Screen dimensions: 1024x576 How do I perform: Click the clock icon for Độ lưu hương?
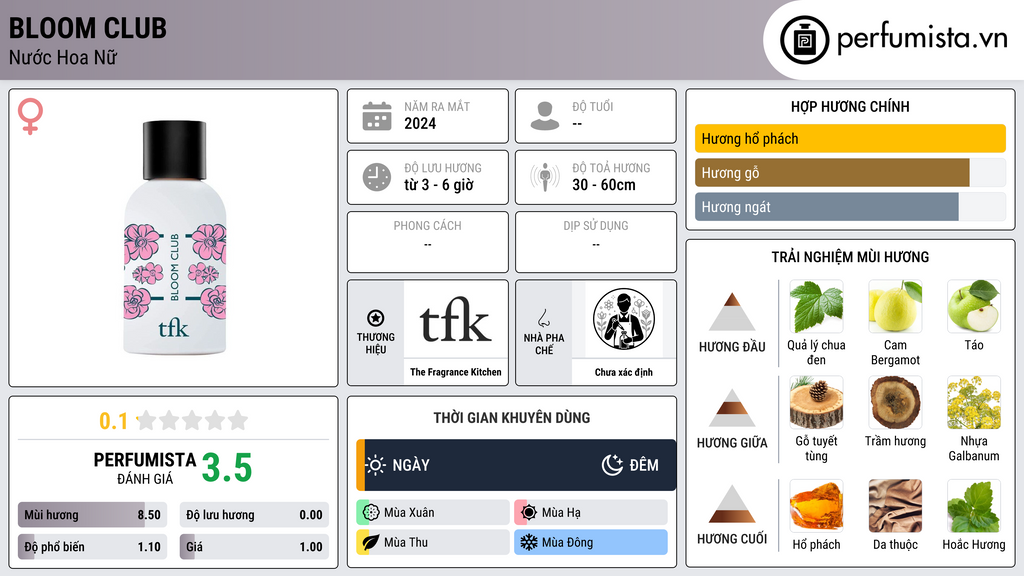(377, 177)
